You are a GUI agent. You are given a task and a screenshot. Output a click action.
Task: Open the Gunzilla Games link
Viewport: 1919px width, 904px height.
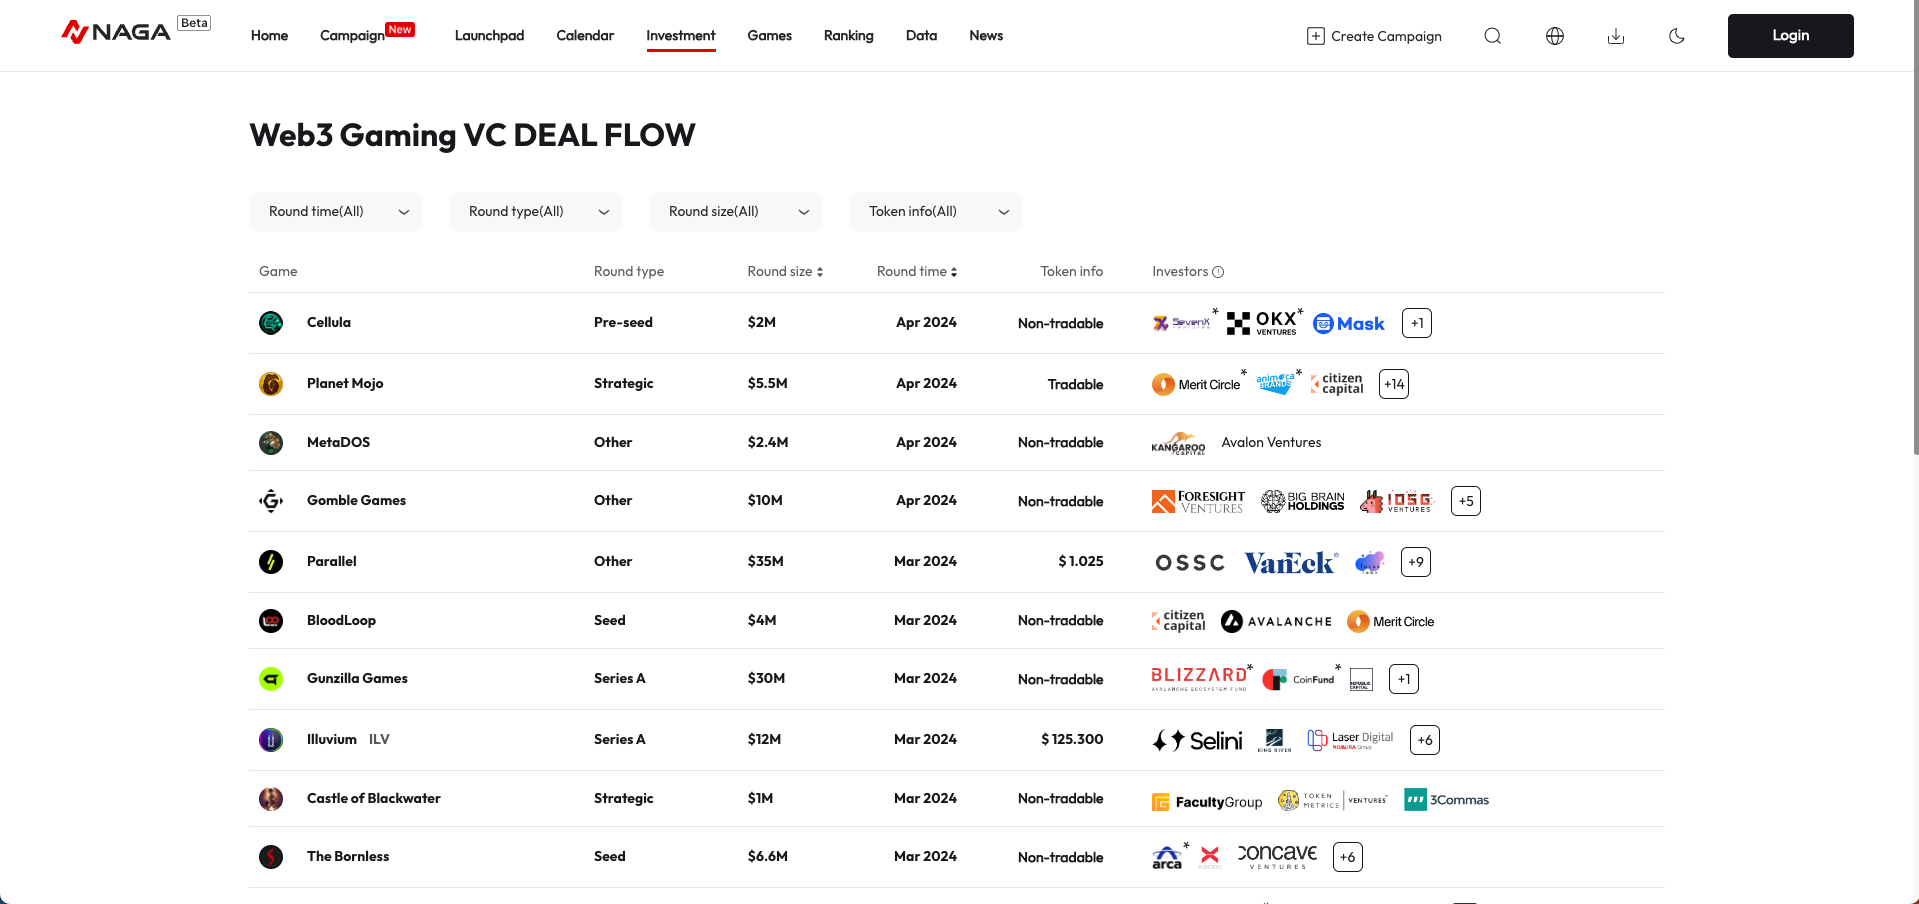coord(357,678)
